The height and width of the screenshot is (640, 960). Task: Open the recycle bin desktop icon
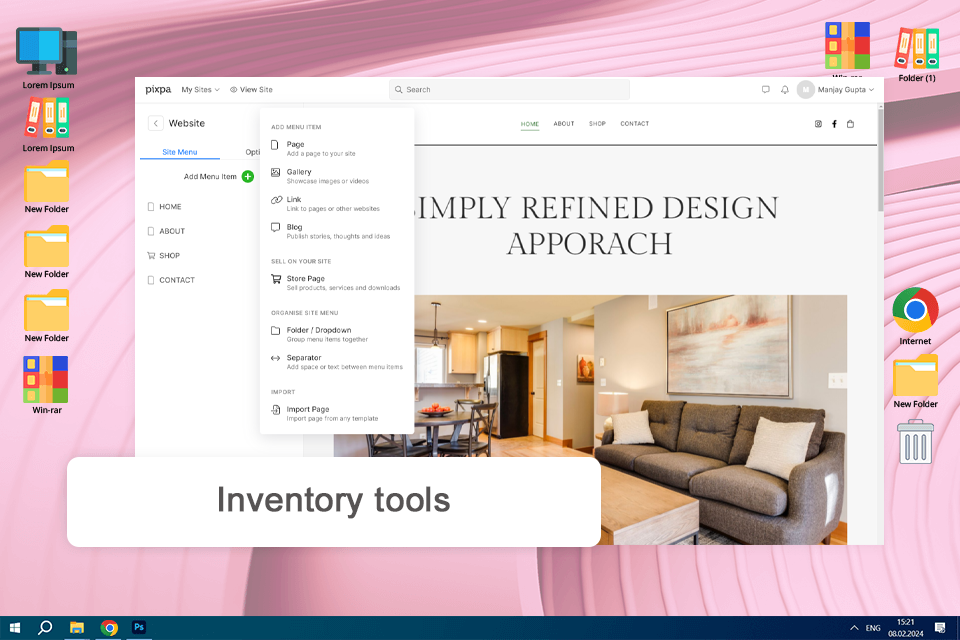coord(915,442)
